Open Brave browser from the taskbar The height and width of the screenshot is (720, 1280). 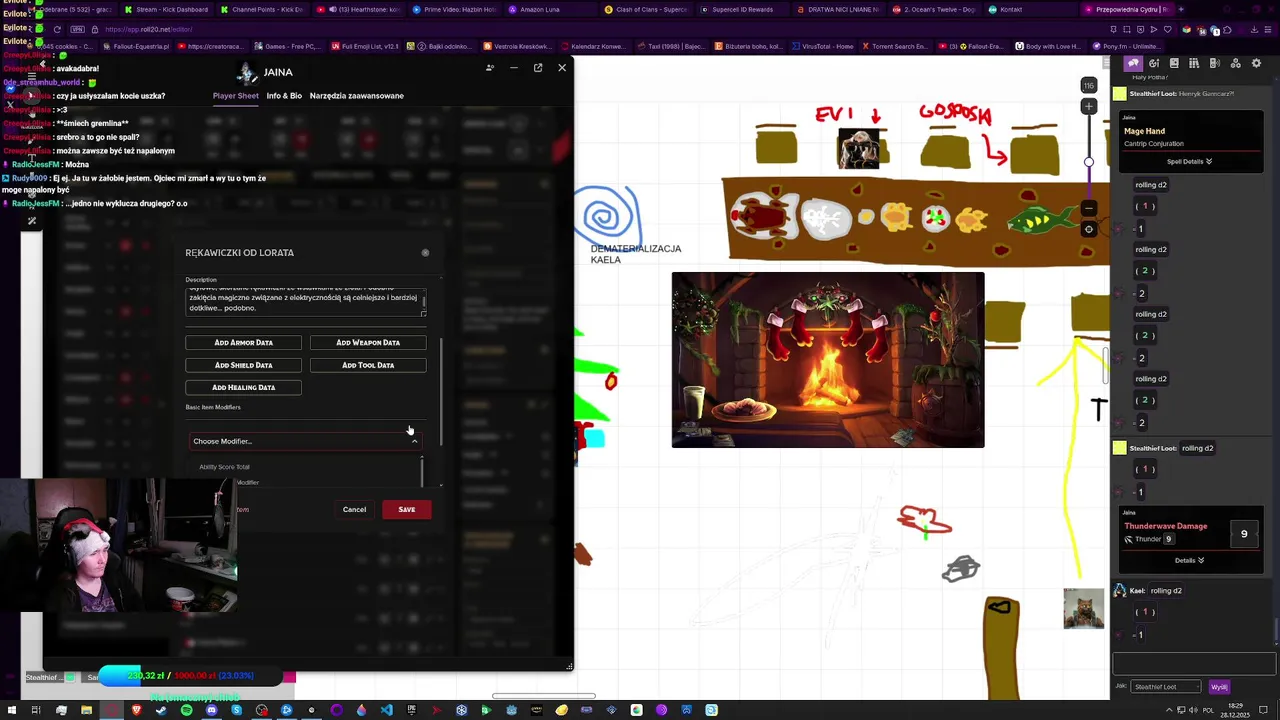(137, 710)
